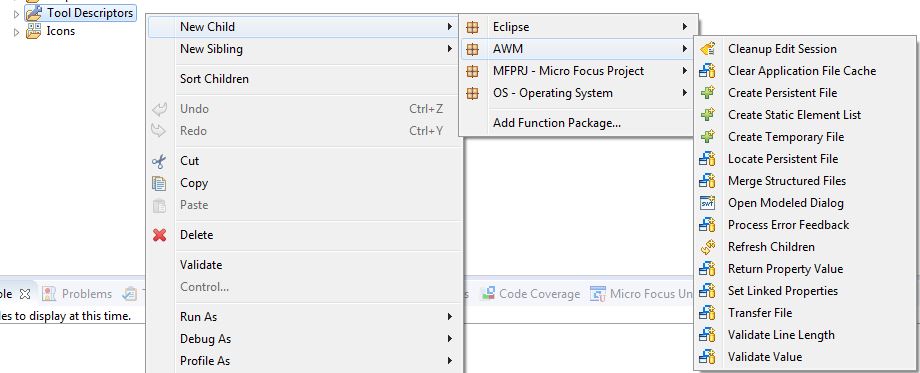Switch to the Problems tab

[77, 294]
